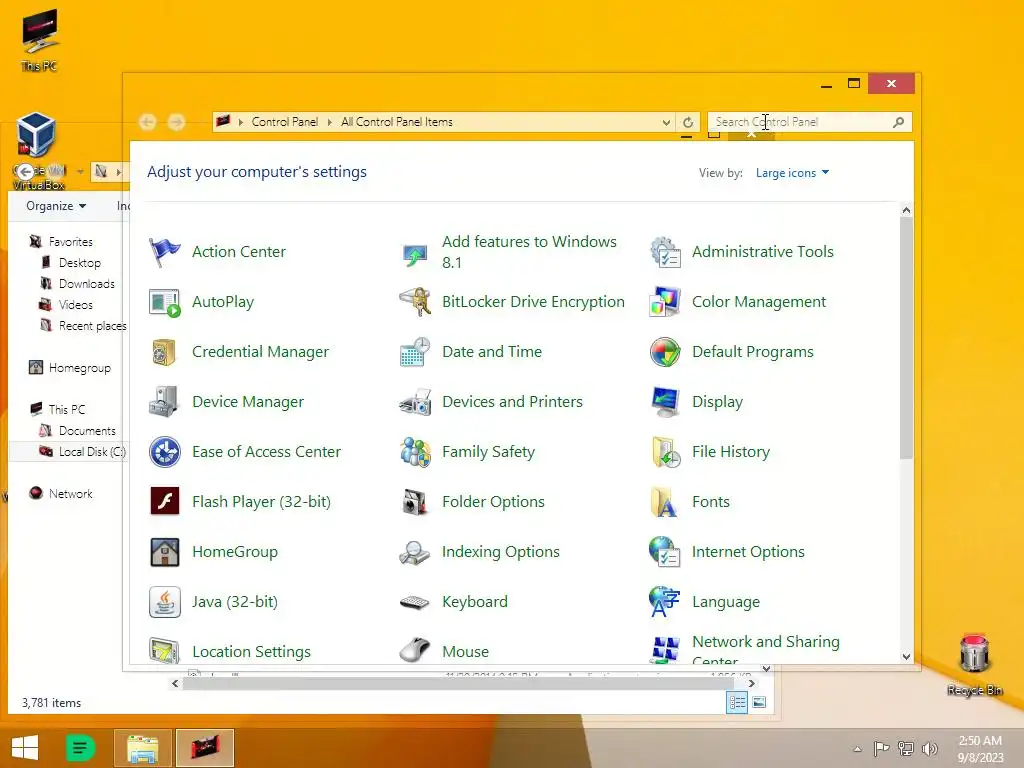Click the All Control Panel Items breadcrumb
Screen dimensions: 1024x768
tap(396, 122)
